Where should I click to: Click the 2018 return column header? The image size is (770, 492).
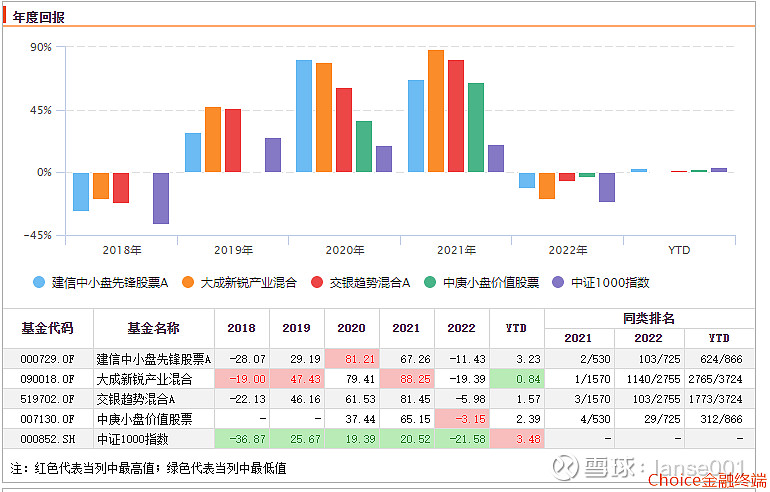241,328
